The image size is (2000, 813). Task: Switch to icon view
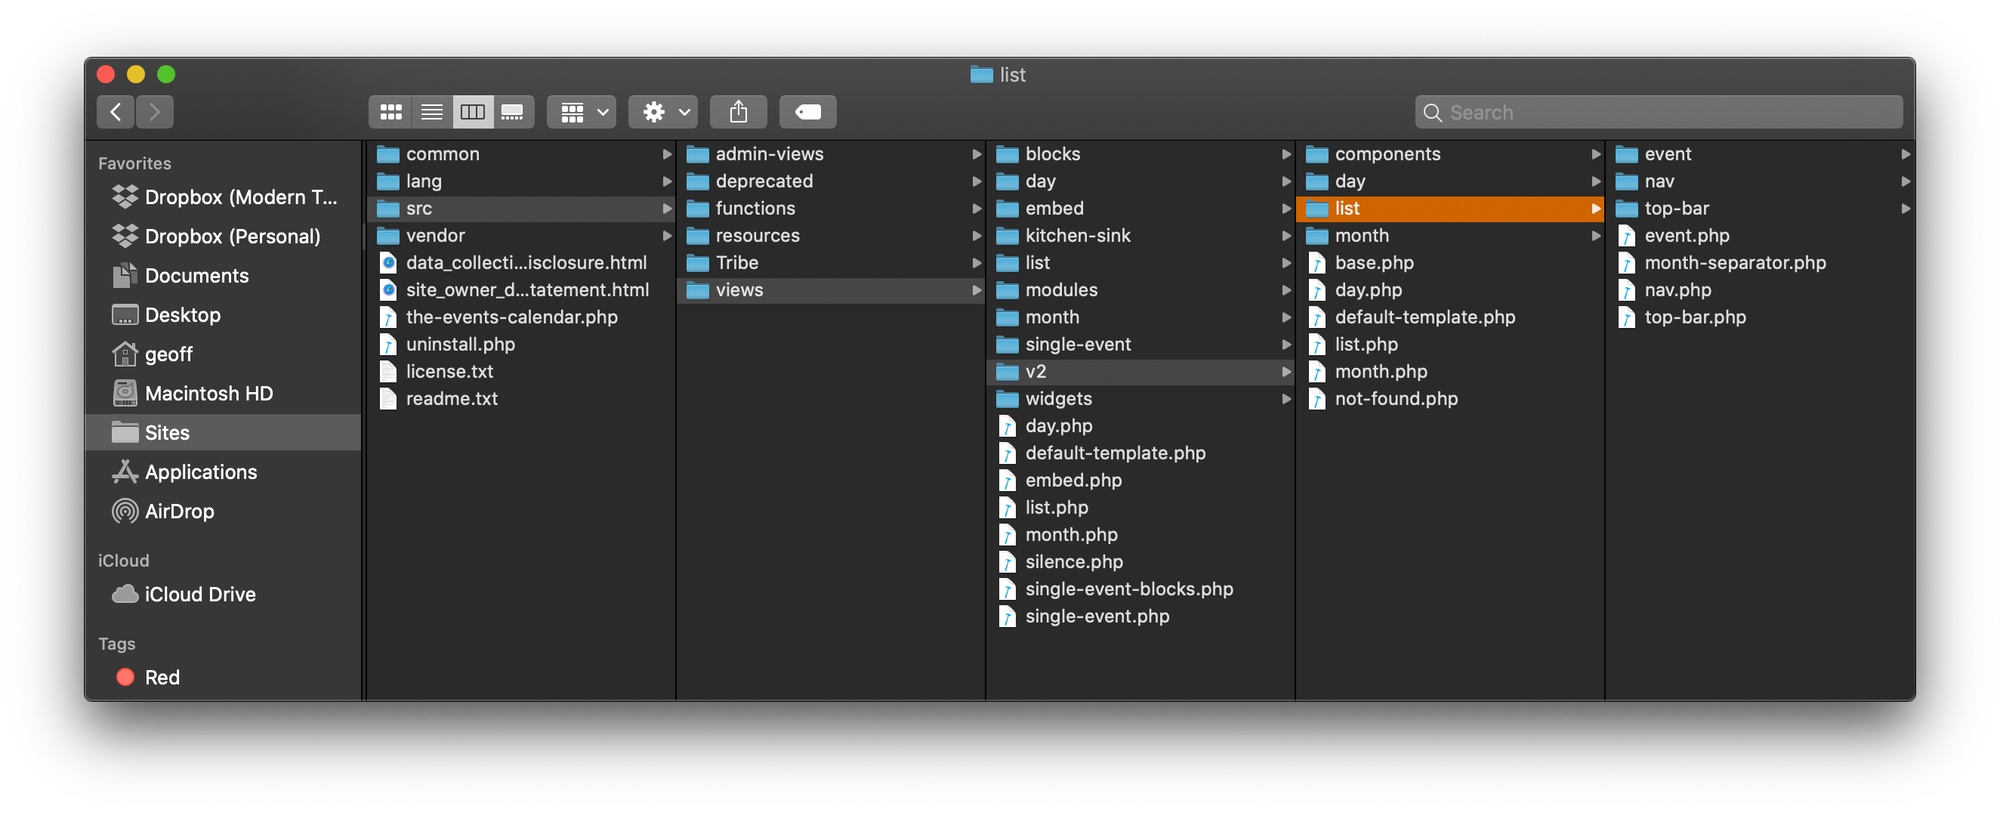tap(391, 112)
